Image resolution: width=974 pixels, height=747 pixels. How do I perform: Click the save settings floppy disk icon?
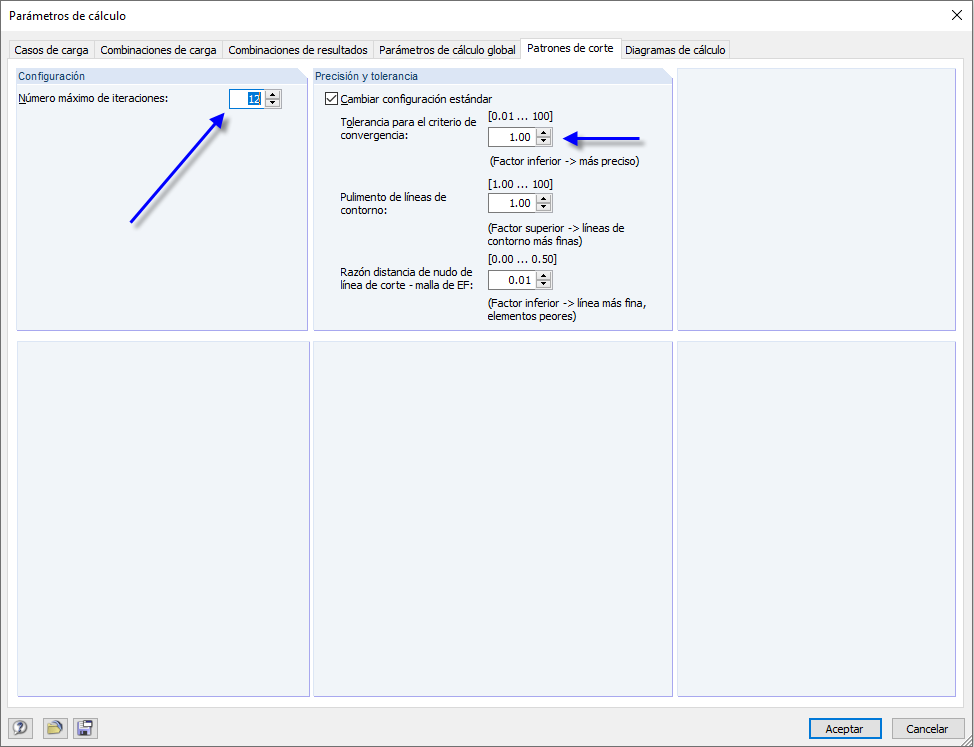pyautogui.click(x=85, y=728)
